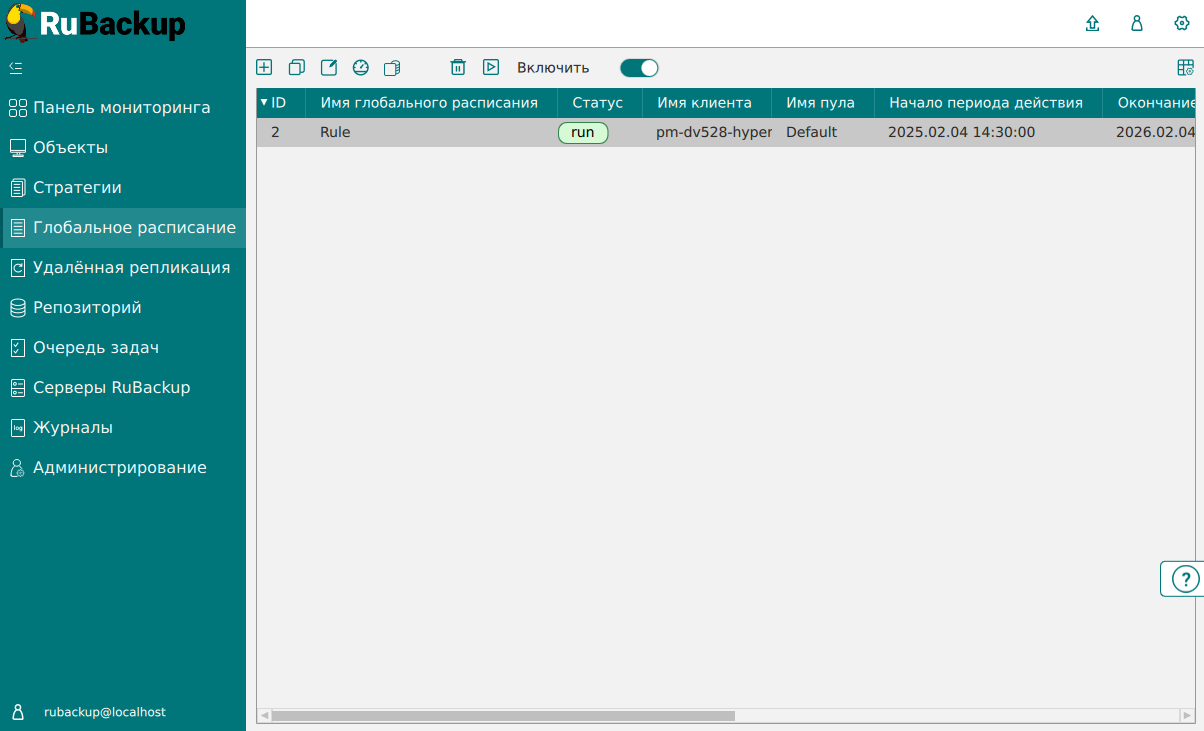
Task: Click Имя клиента column header
Action: pyautogui.click(x=705, y=102)
